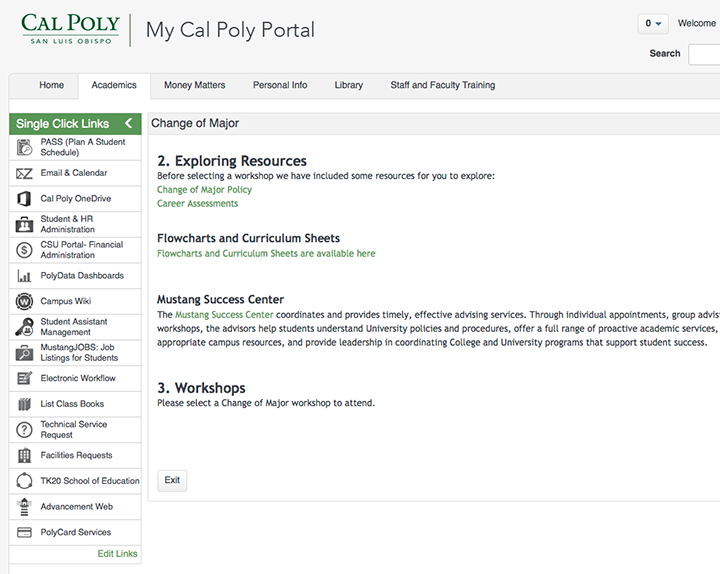Image resolution: width=720 pixels, height=574 pixels.
Task: Collapse the Single Click Links panel
Action: point(129,123)
